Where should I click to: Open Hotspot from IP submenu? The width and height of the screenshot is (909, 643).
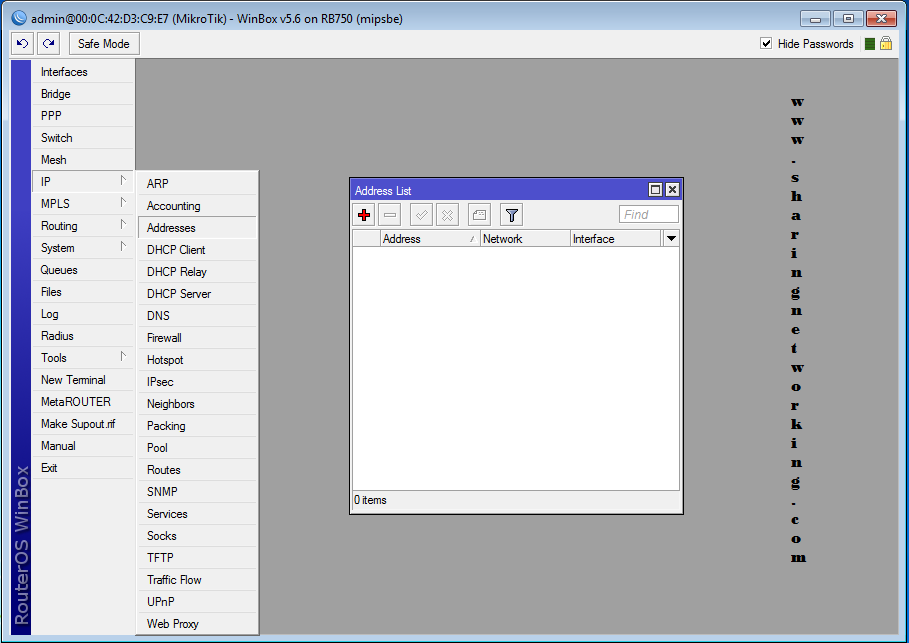pos(197,360)
